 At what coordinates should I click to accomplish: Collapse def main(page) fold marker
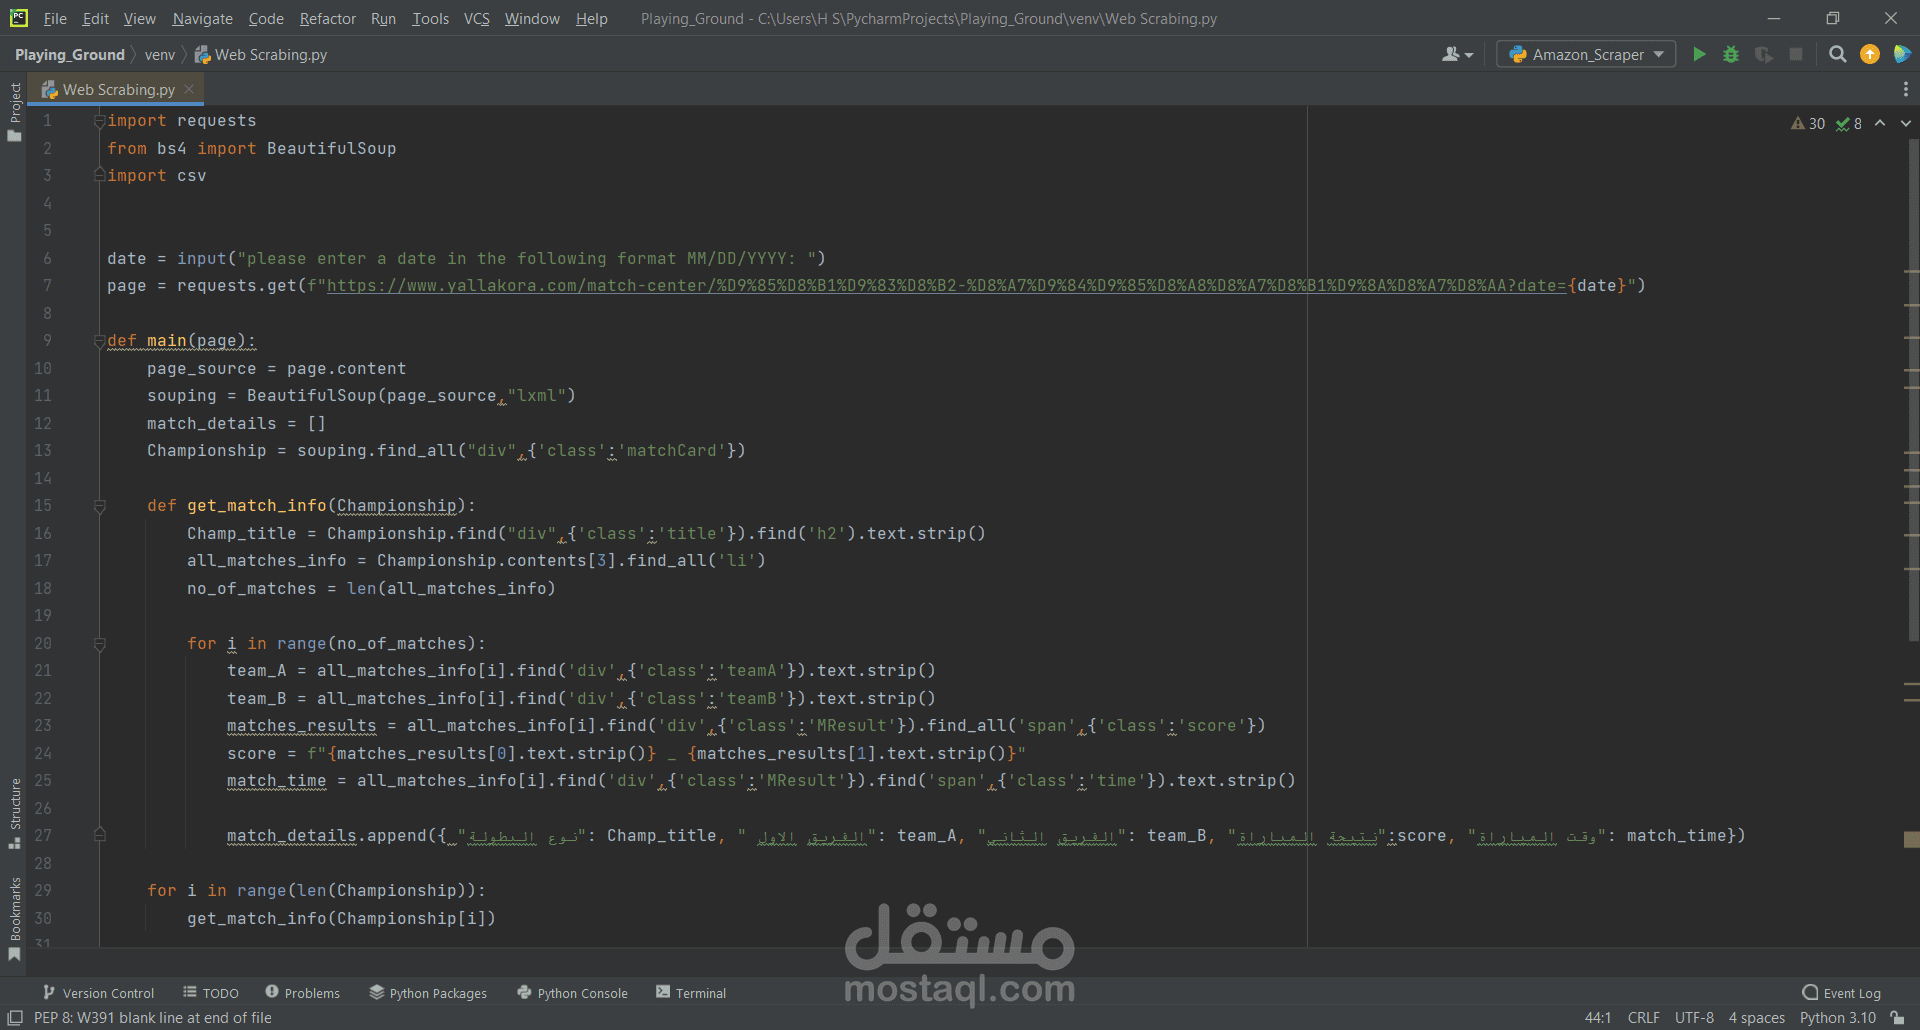pos(99,341)
